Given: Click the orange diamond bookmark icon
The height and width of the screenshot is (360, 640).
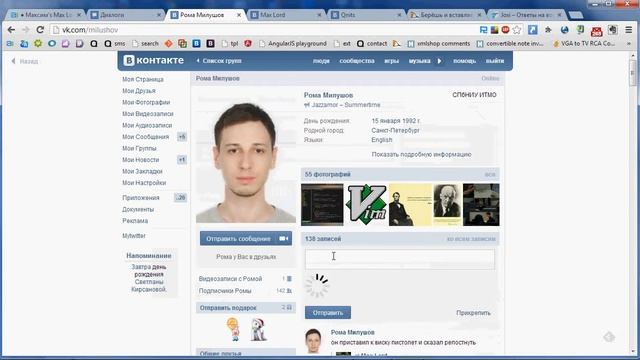Looking at the screenshot, I should pyautogui.click(x=169, y=43).
